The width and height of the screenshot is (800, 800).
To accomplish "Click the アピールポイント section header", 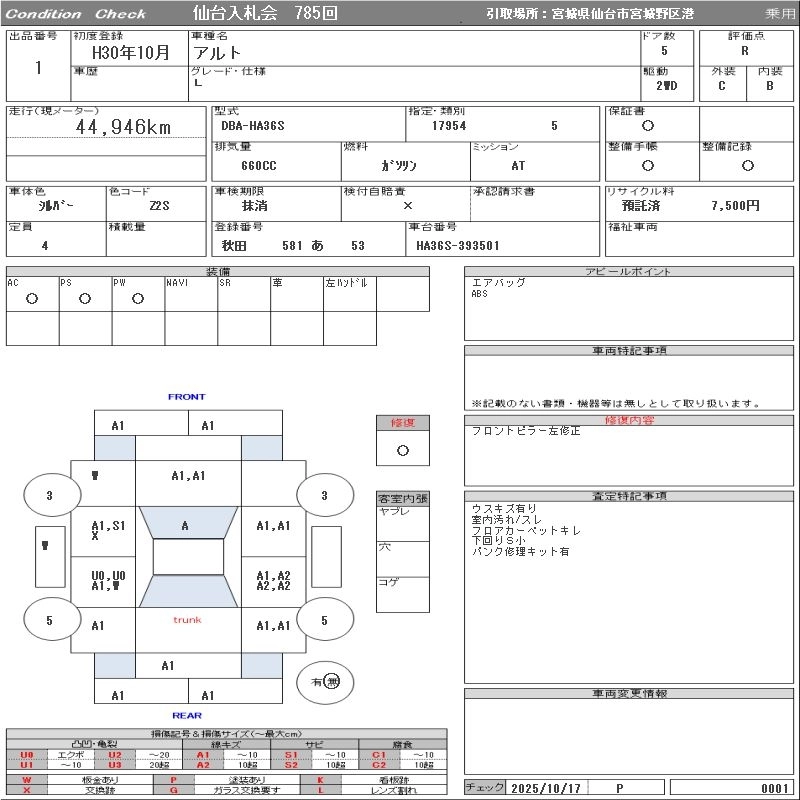I will (x=629, y=272).
